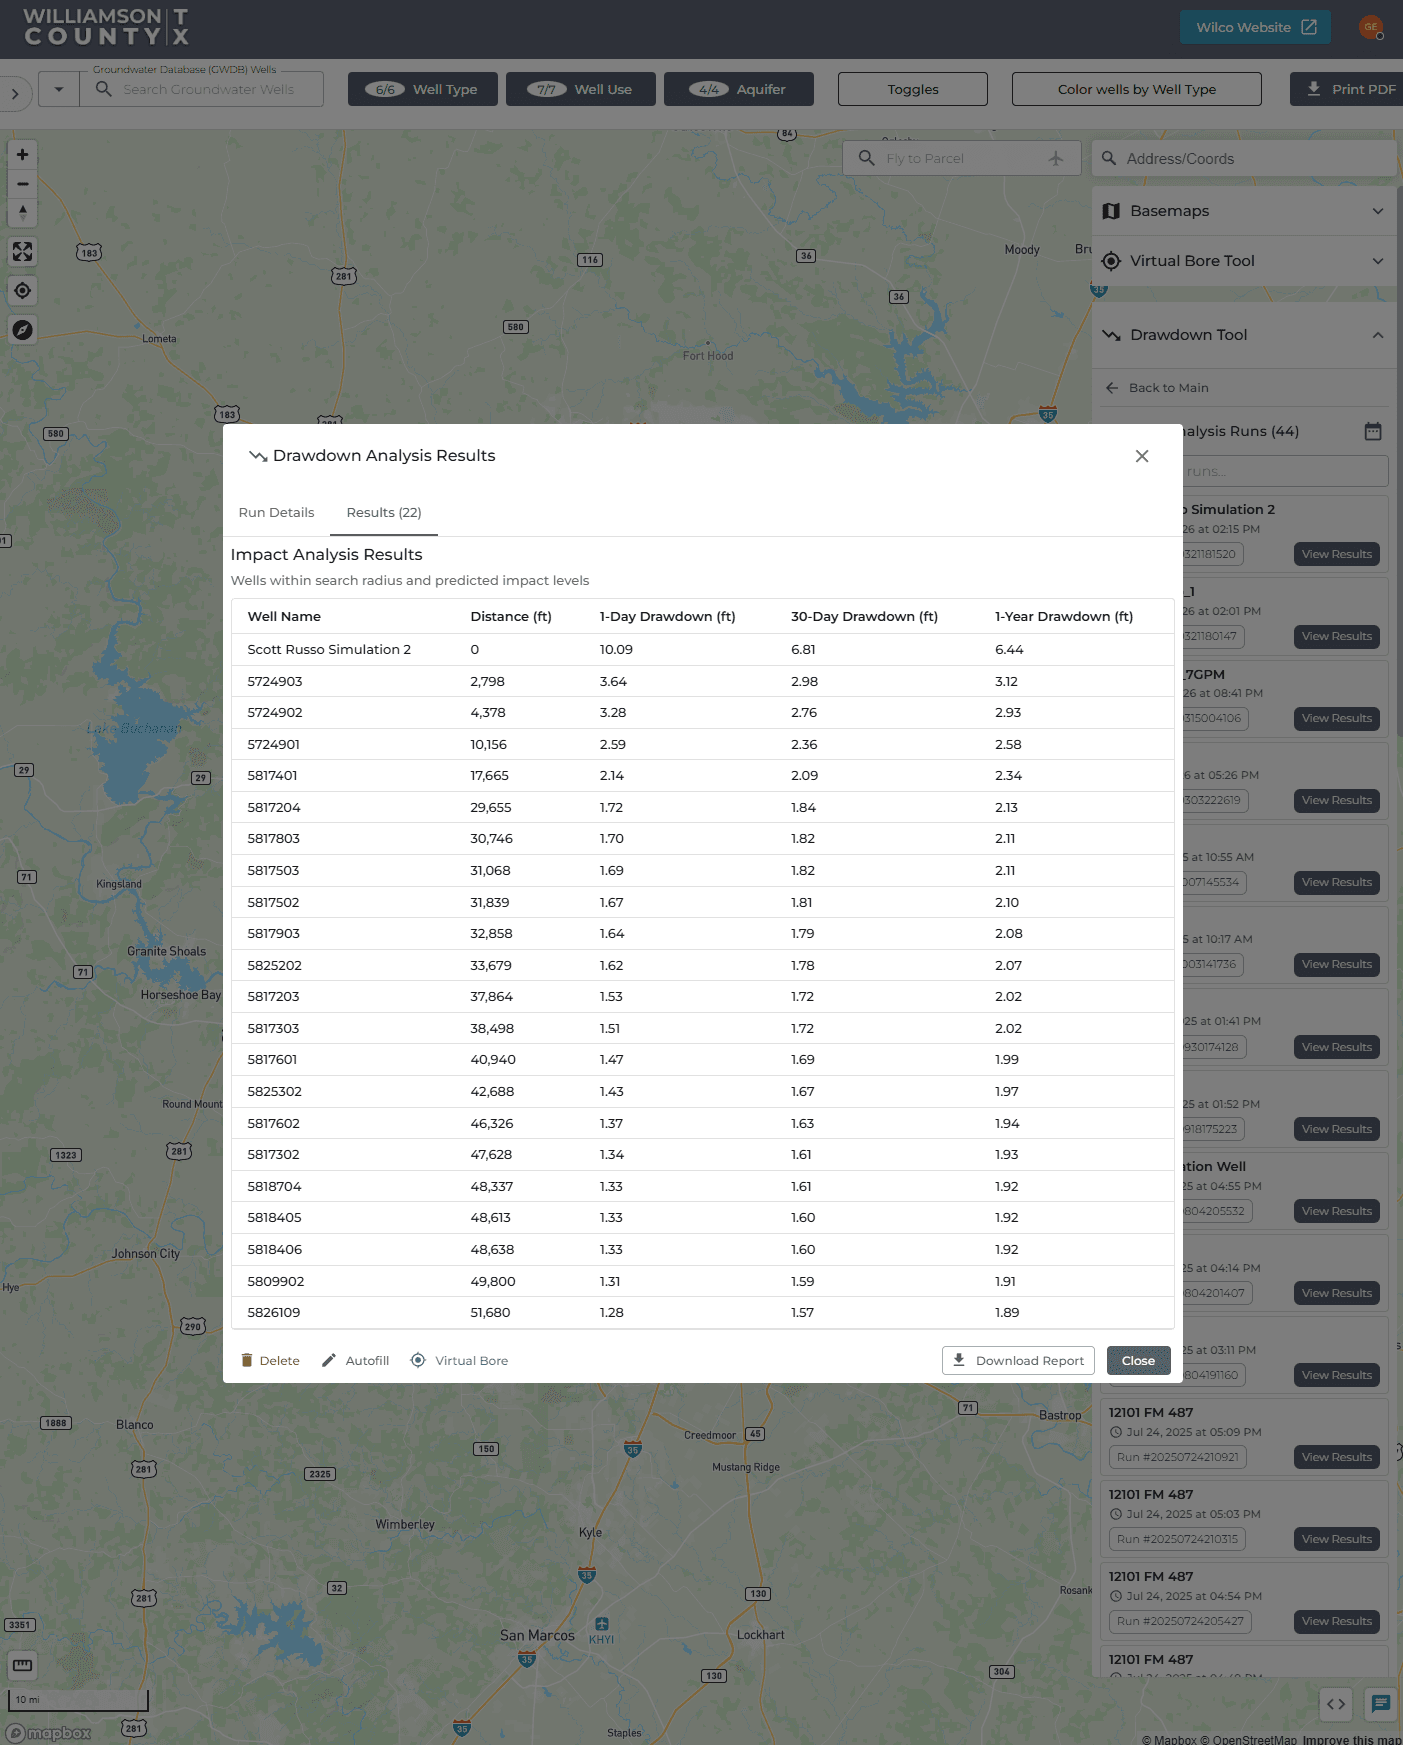Viewport: 1403px width, 1745px height.
Task: Open Color wells by Well Type dropdown
Action: (x=1137, y=89)
